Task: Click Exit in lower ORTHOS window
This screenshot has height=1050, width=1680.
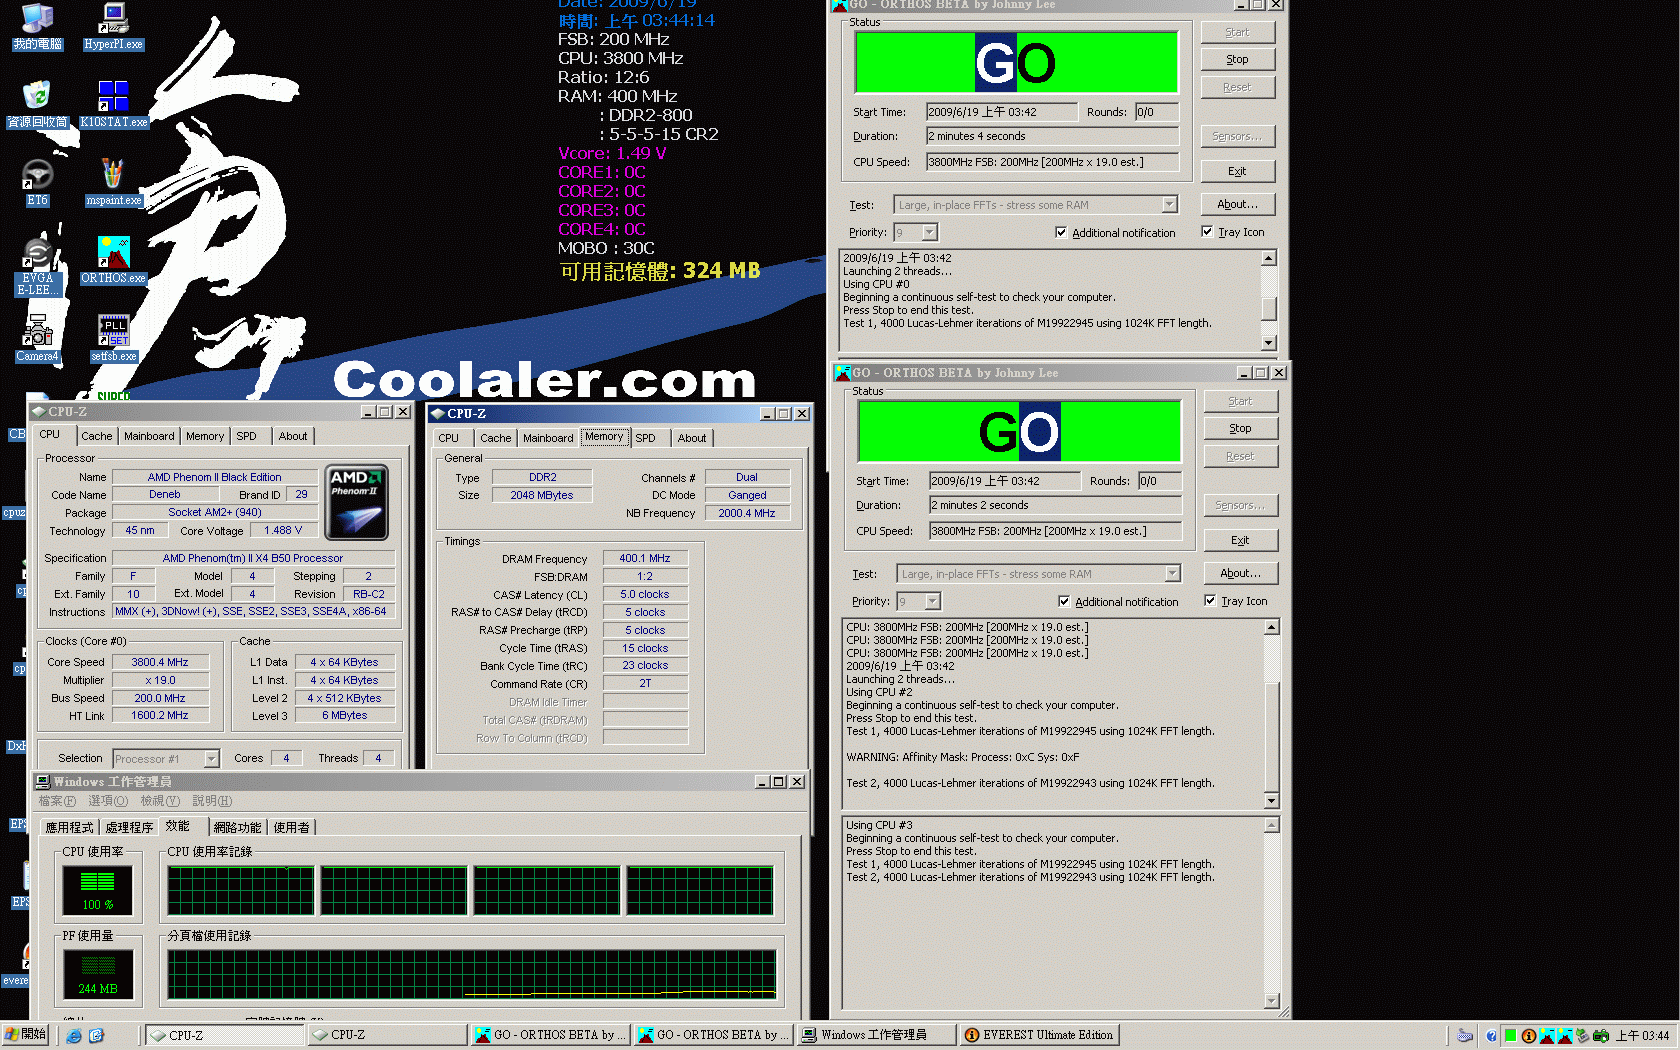Action: [1240, 540]
